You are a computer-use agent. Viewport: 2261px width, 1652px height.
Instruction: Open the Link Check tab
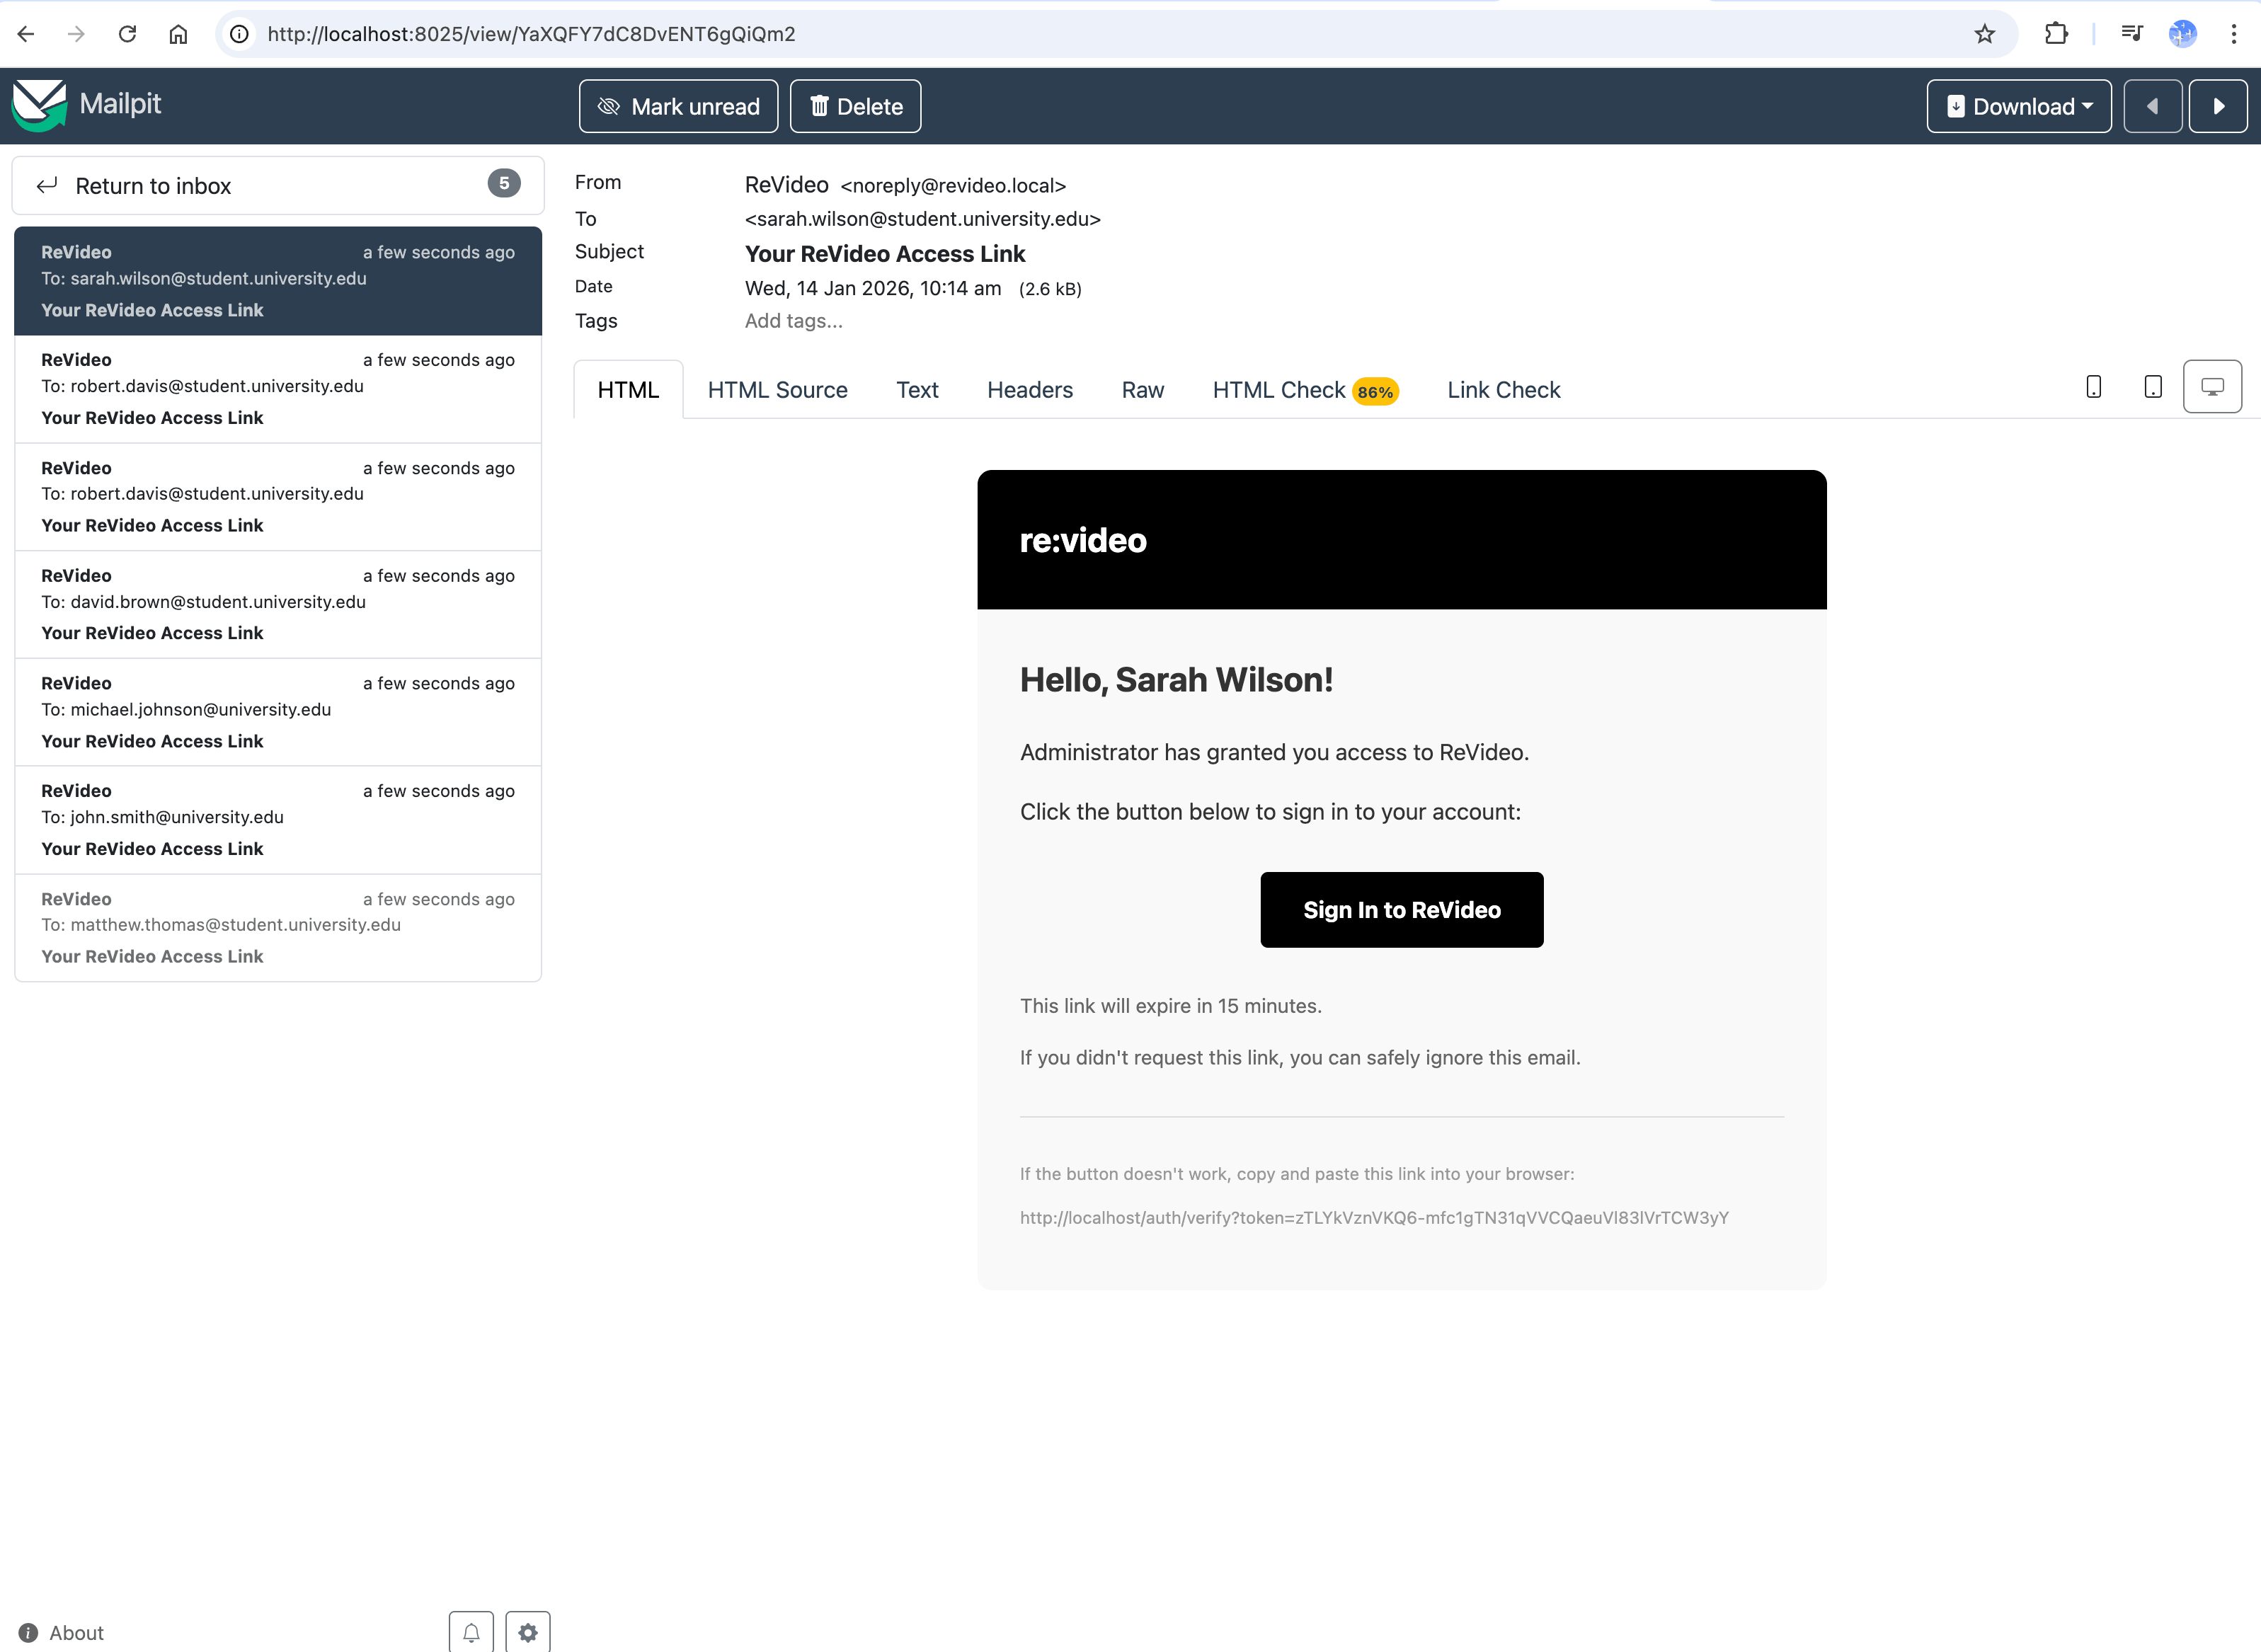pos(1503,390)
